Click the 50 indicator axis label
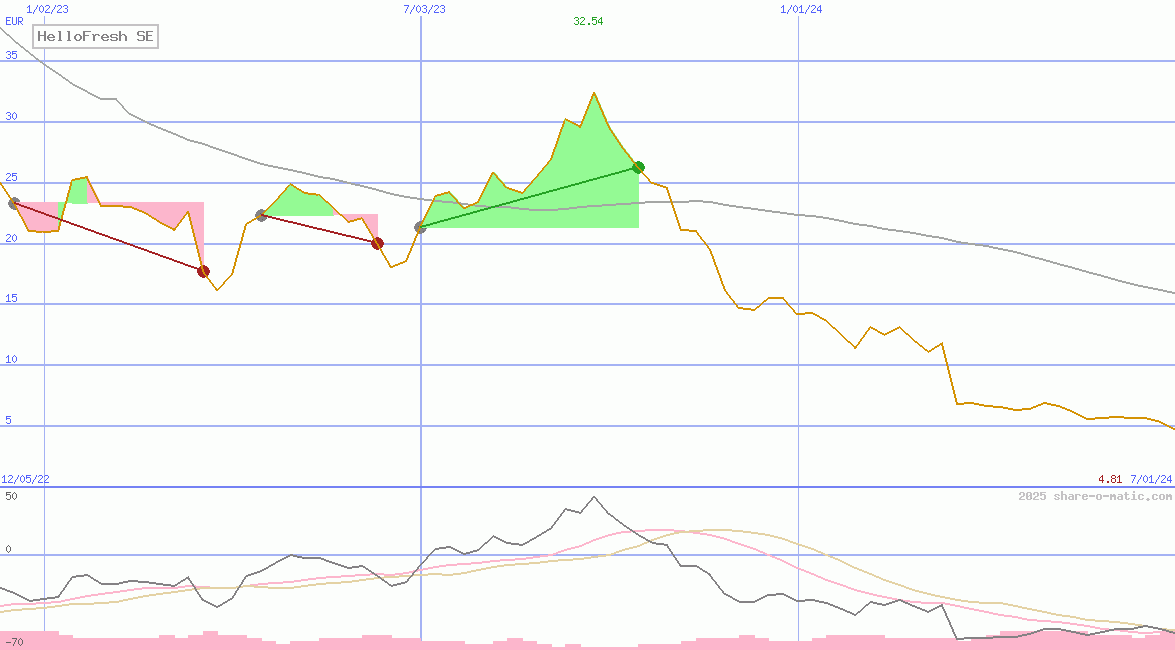This screenshot has height=650, width=1175. tap(11, 495)
